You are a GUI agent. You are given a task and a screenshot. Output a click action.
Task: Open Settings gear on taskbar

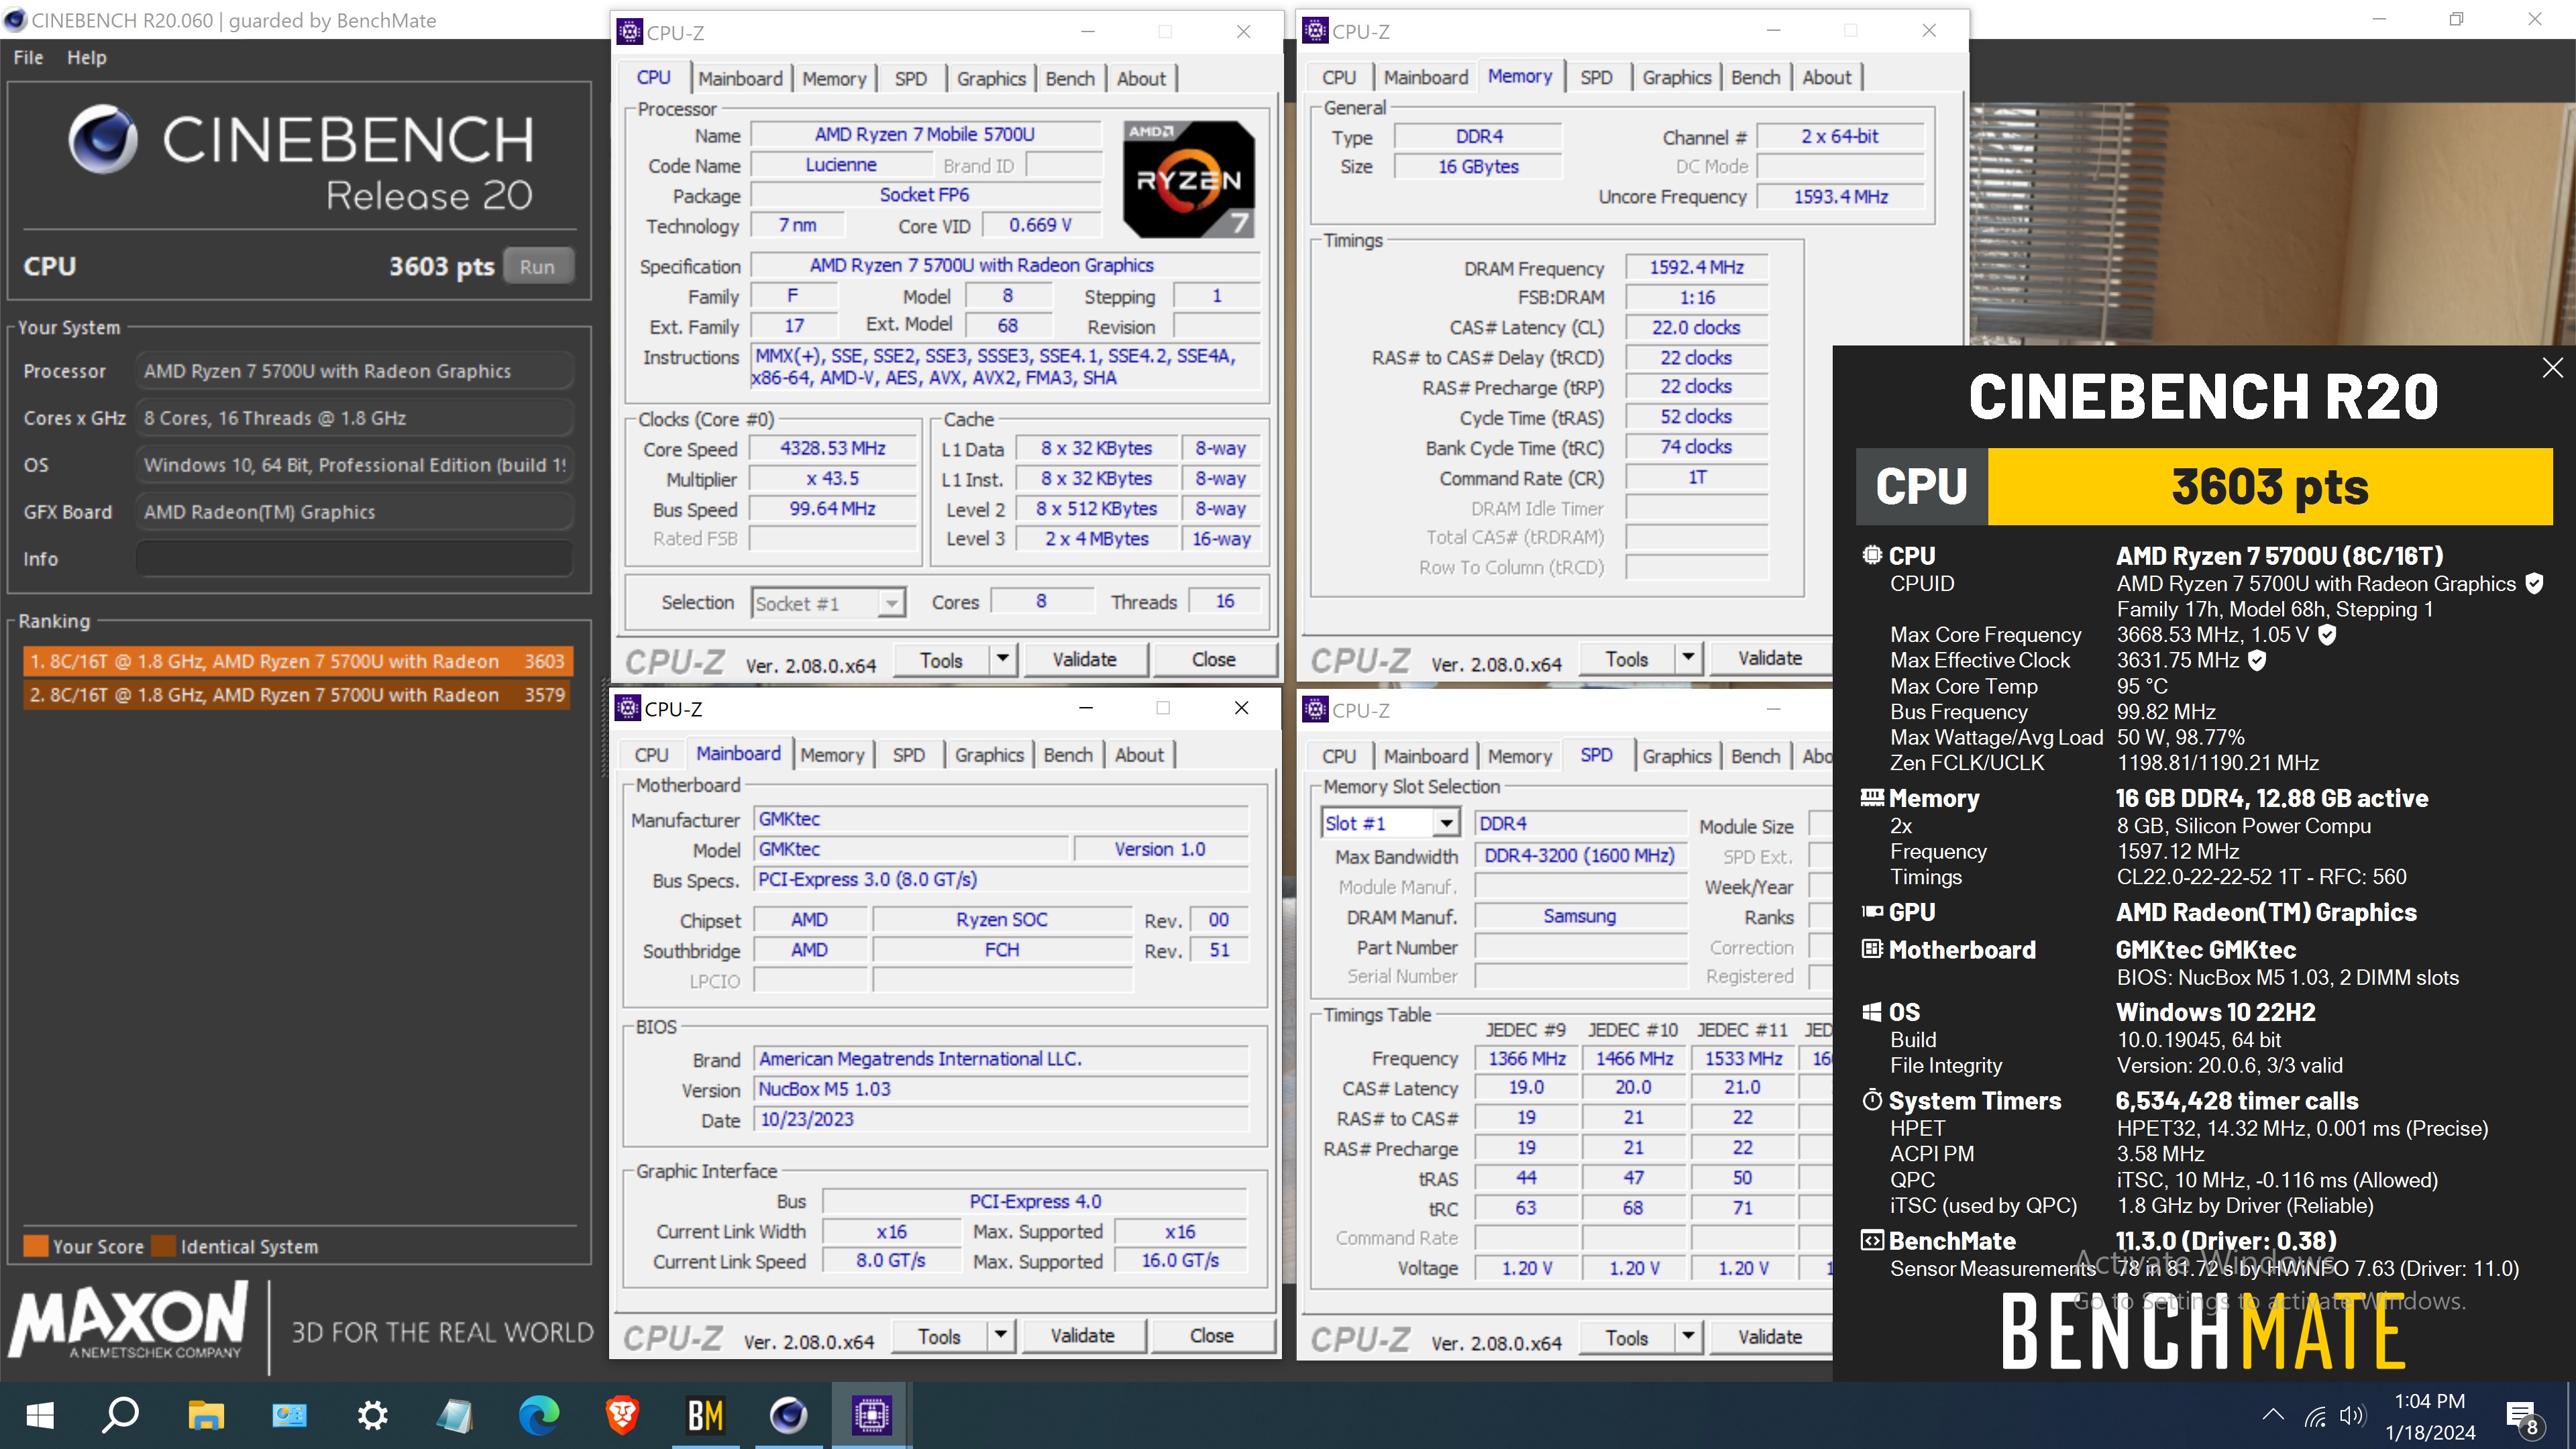click(372, 1415)
